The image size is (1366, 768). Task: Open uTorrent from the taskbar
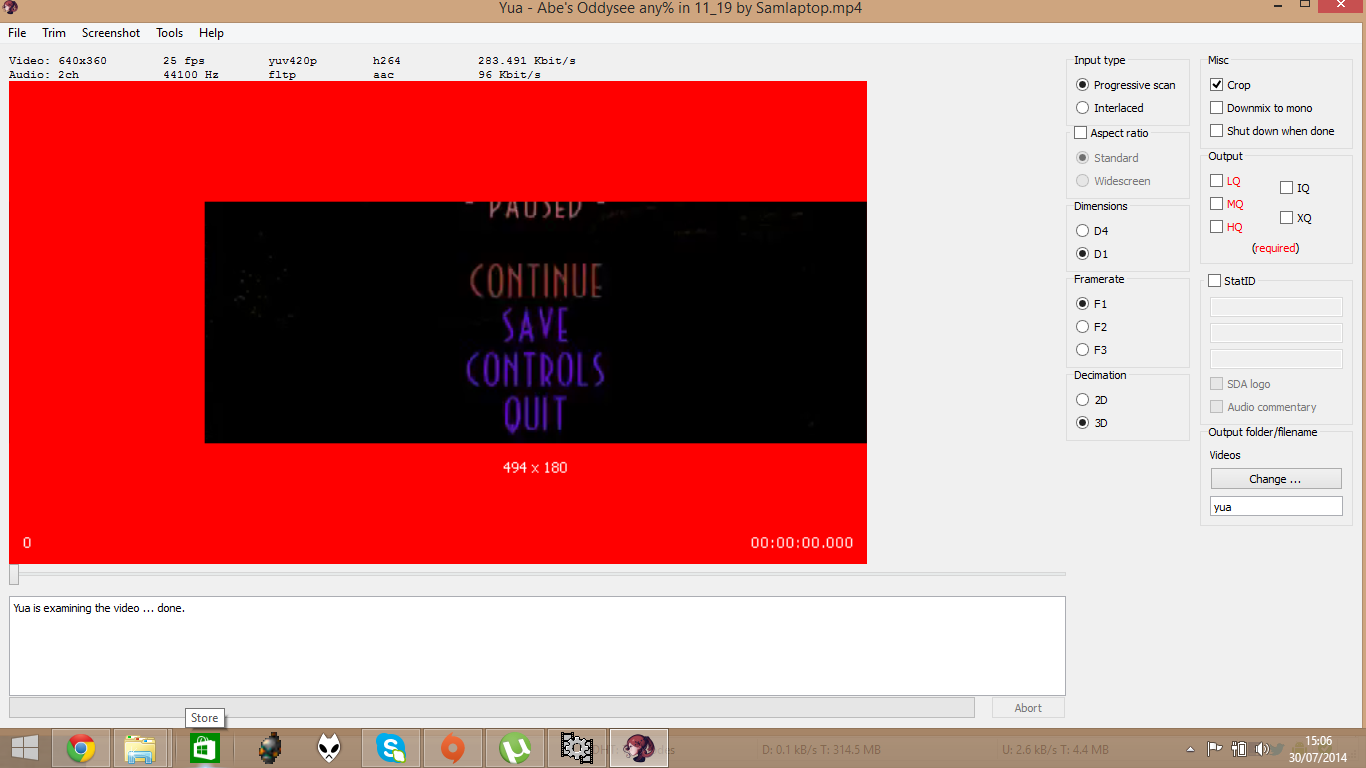click(515, 748)
